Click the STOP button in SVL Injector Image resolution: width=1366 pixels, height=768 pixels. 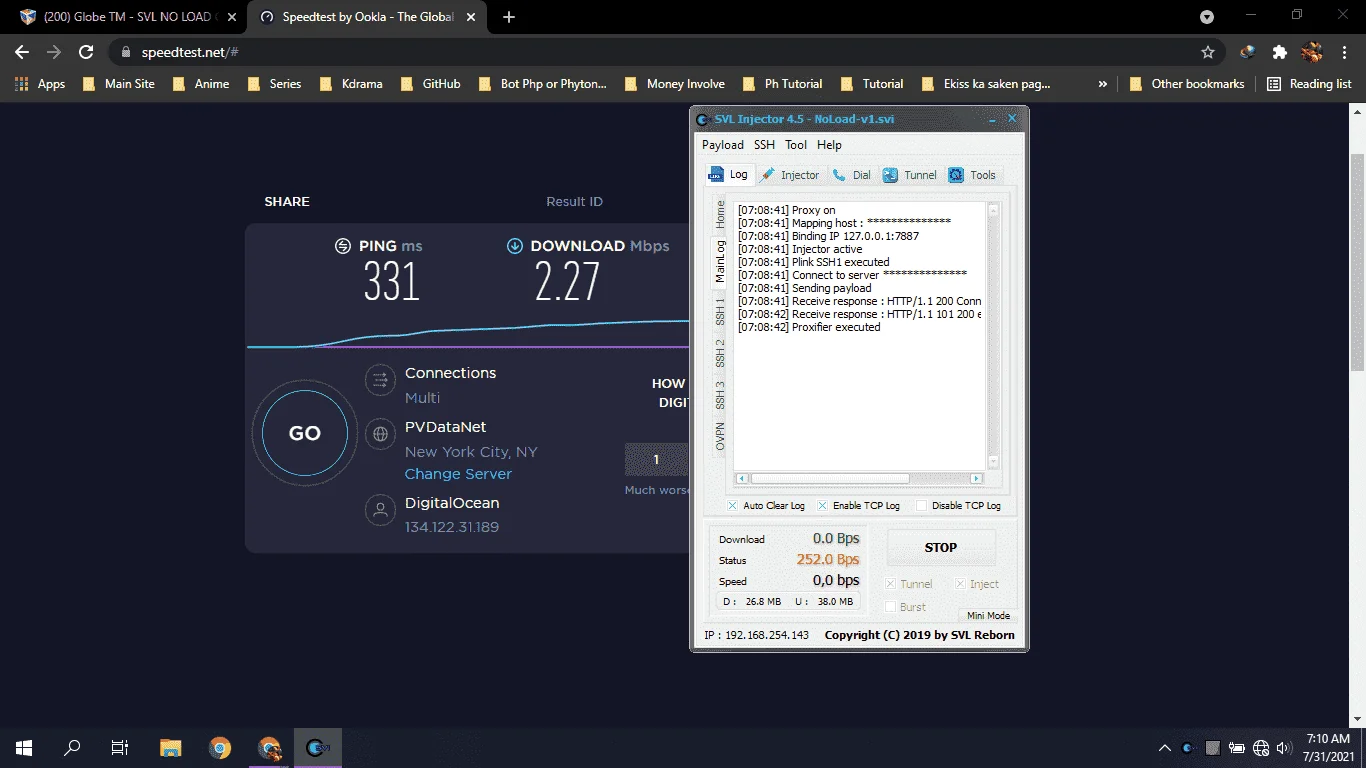[x=941, y=548]
